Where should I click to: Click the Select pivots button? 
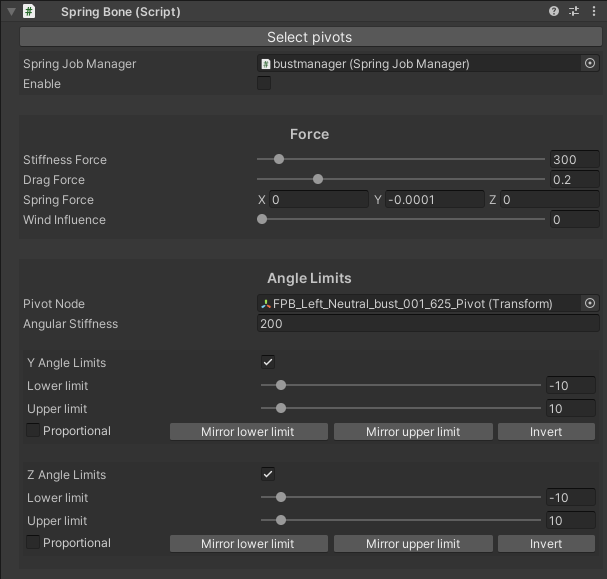[310, 37]
